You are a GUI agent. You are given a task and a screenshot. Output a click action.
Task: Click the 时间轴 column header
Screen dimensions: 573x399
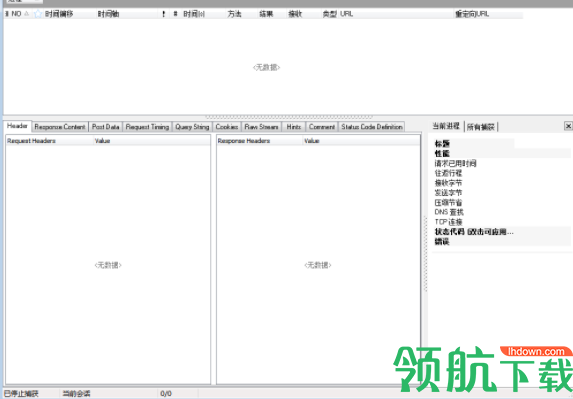(108, 14)
